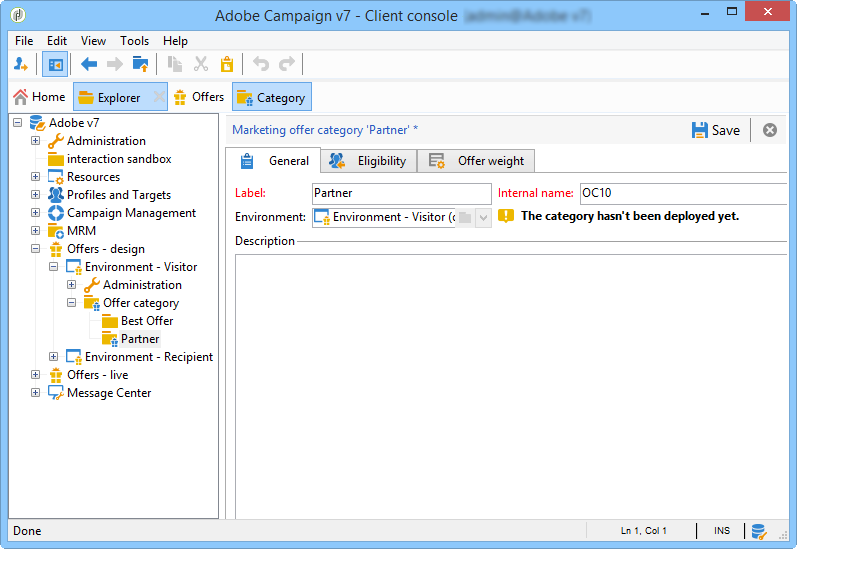Viewport: 844px width, 584px height.
Task: Click the Cut scissors icon
Action: (201, 64)
